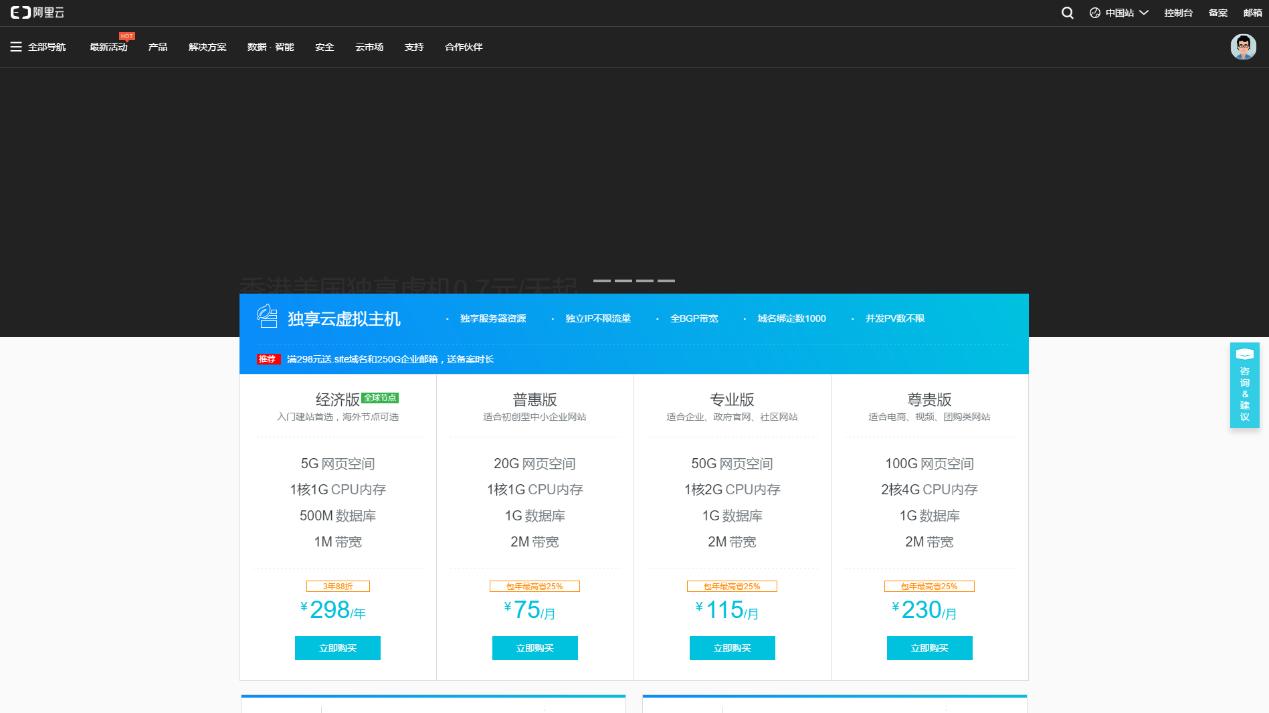Select the 云市场 menu item

click(369, 47)
